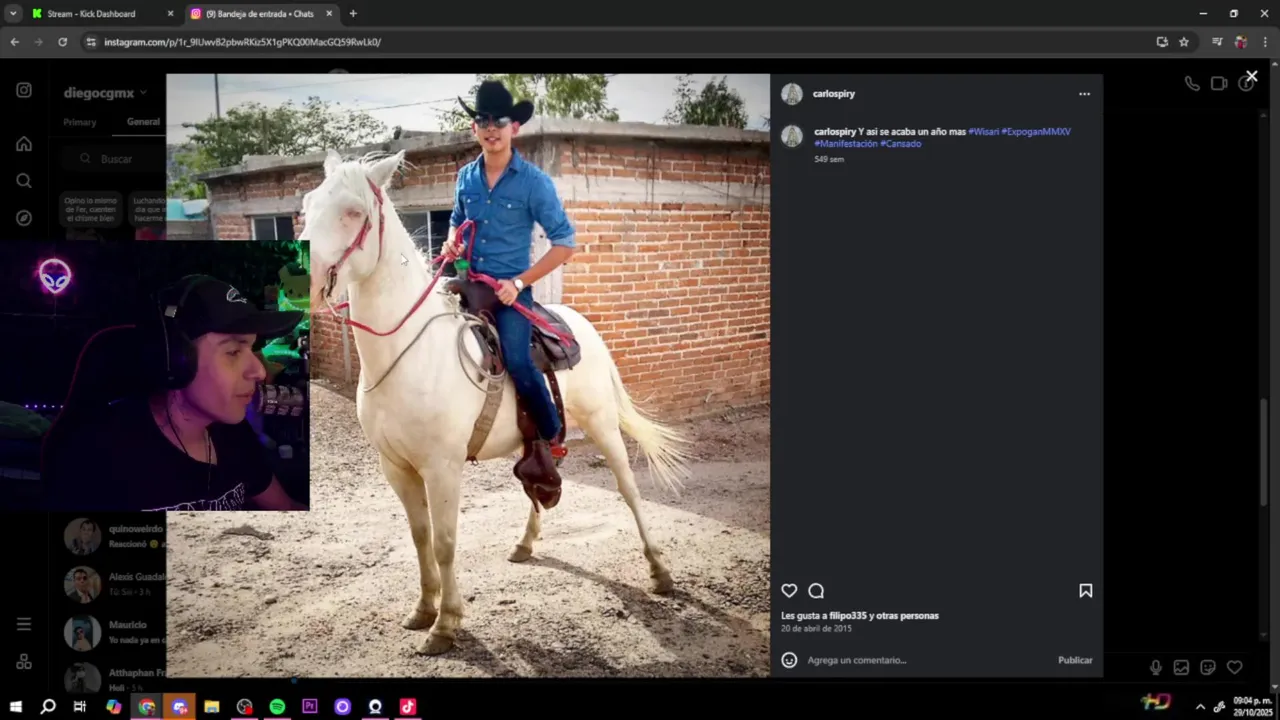Open the browser media control icon
The height and width of the screenshot is (720, 1280).
[x=1217, y=42]
